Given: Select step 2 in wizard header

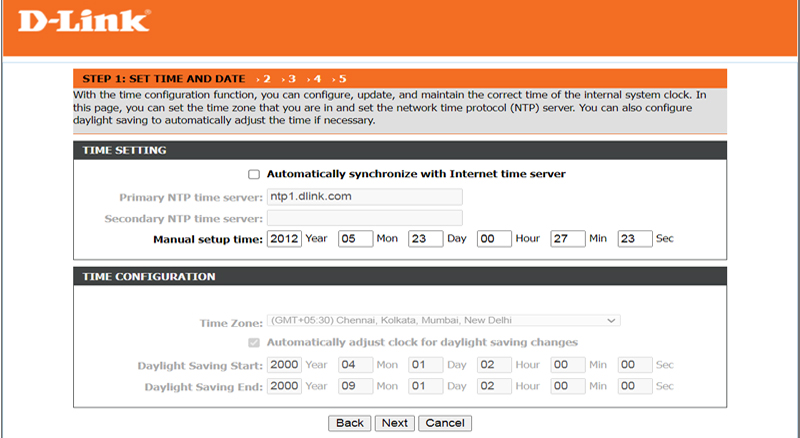Looking at the screenshot, I should click(x=267, y=78).
